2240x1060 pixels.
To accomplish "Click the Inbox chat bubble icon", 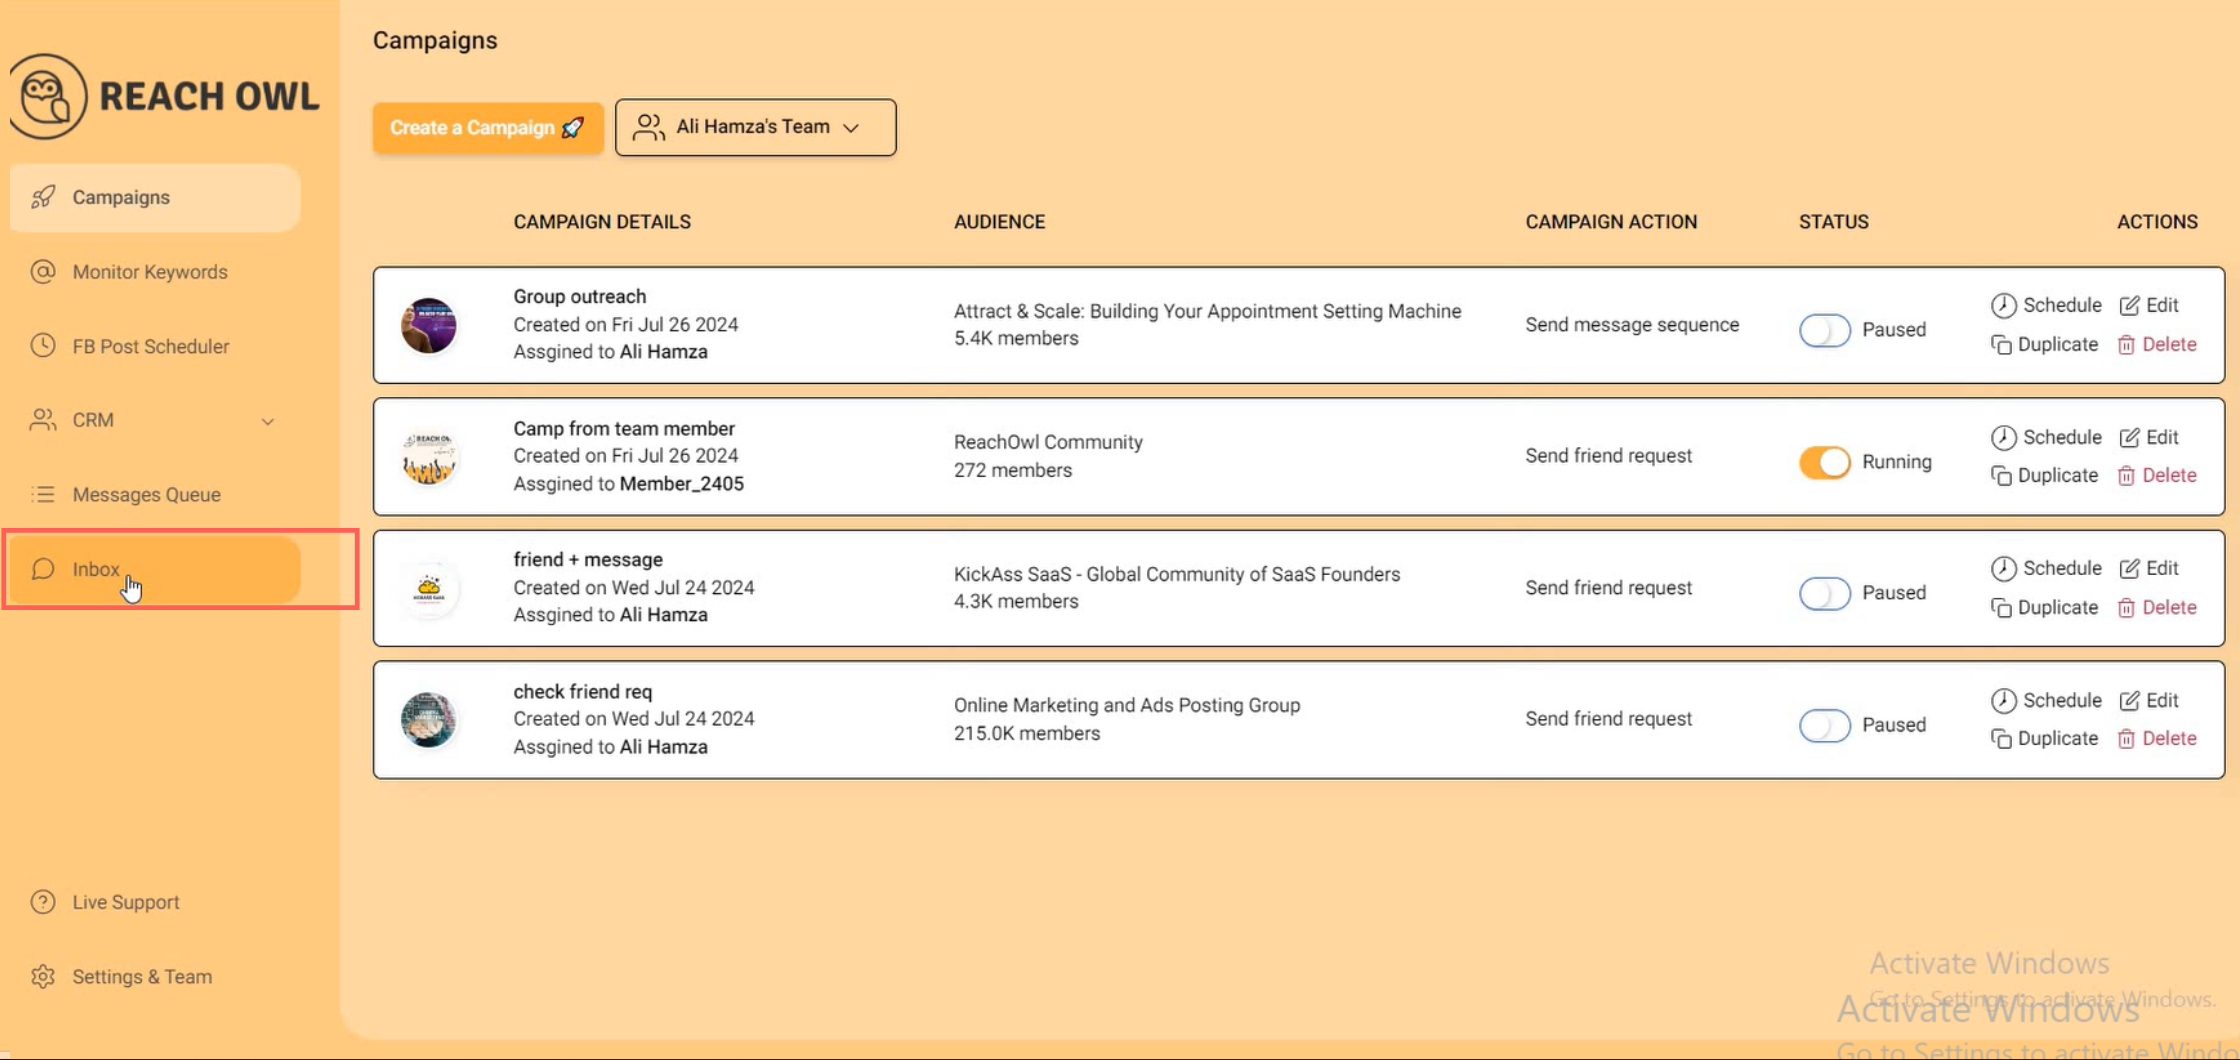I will point(42,569).
